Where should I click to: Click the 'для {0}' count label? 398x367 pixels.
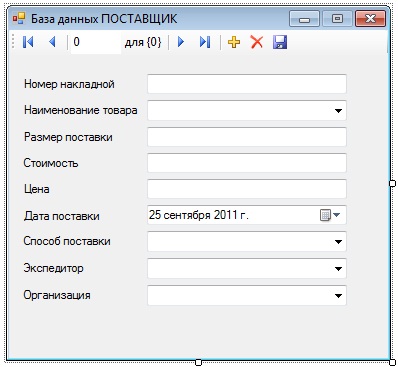[x=143, y=42]
